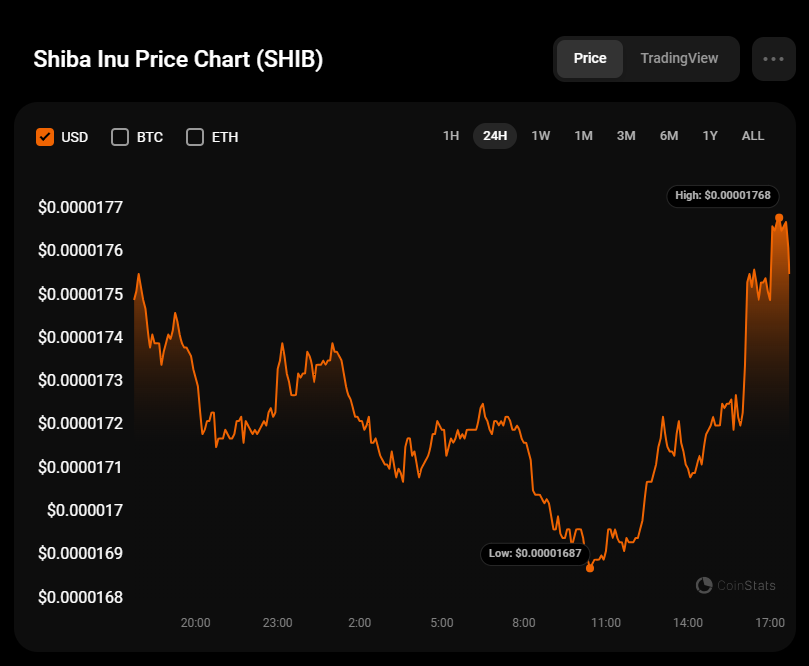Click the Shiba Inu Price Chart heading
Screen dimensions: 809x666
click(178, 59)
